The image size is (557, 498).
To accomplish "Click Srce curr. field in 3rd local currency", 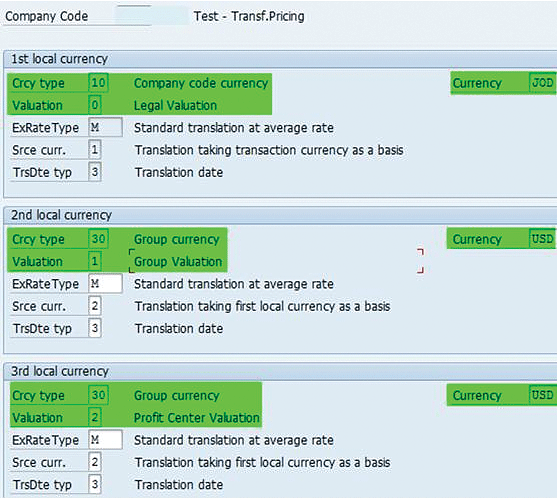I will pos(95,462).
